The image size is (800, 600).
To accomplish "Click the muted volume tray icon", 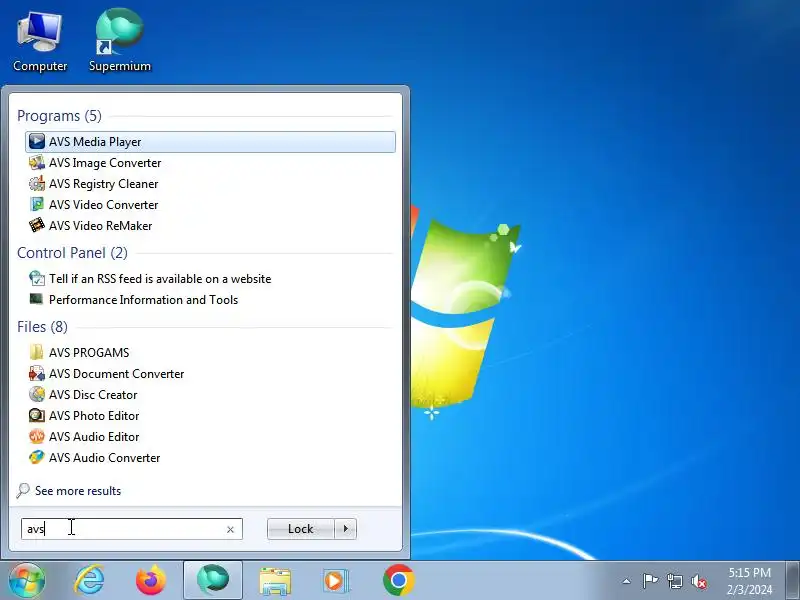I will coord(699,581).
